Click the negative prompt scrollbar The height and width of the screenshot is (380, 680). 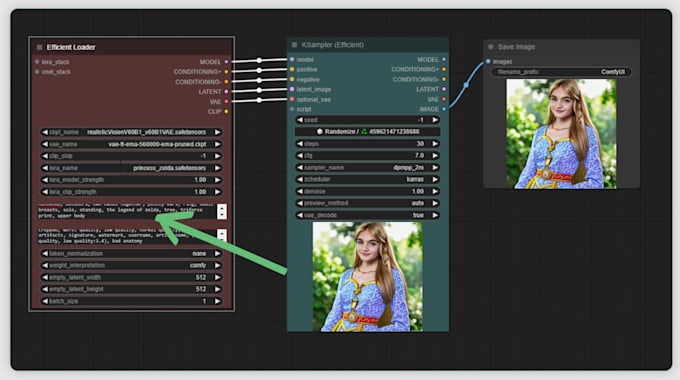click(222, 236)
